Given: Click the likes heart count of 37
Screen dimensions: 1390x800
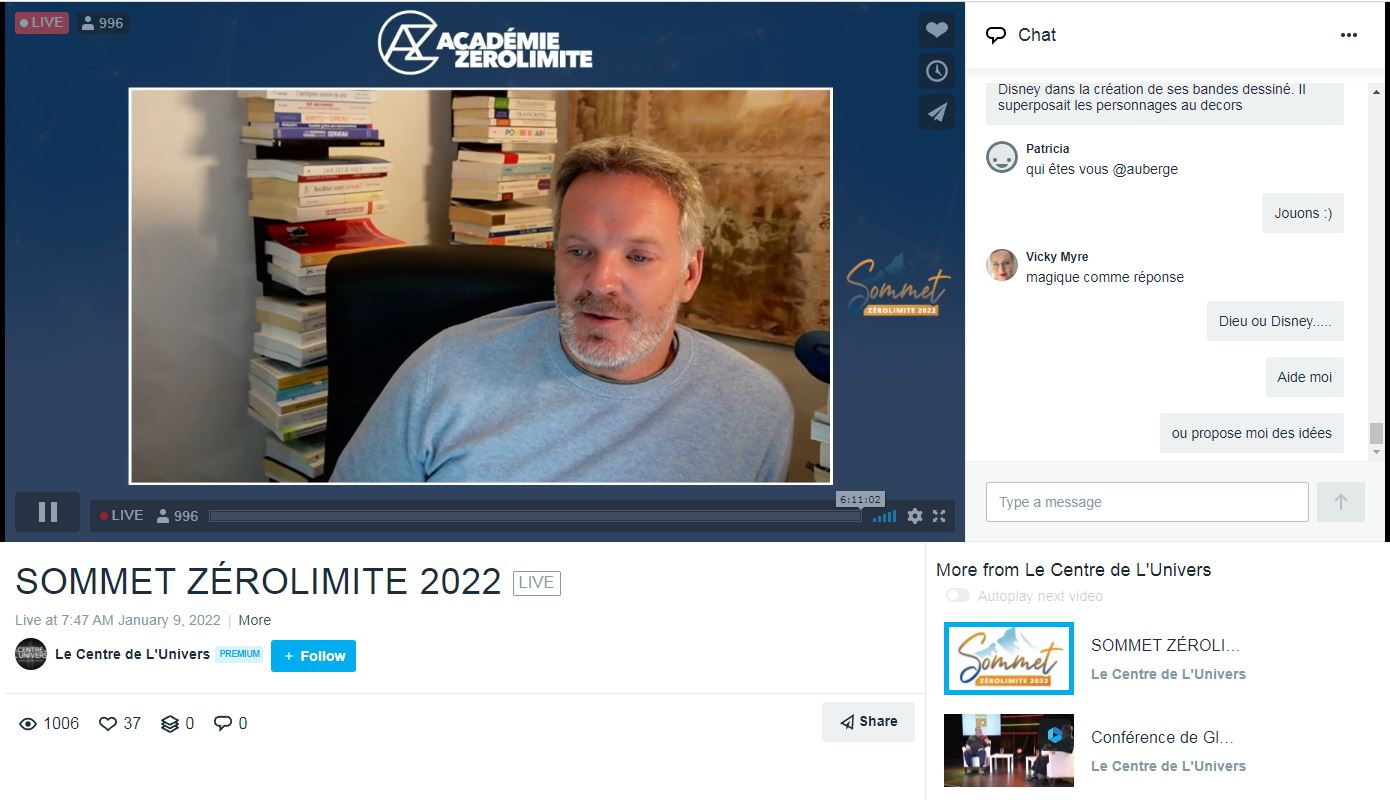Looking at the screenshot, I should click(119, 723).
